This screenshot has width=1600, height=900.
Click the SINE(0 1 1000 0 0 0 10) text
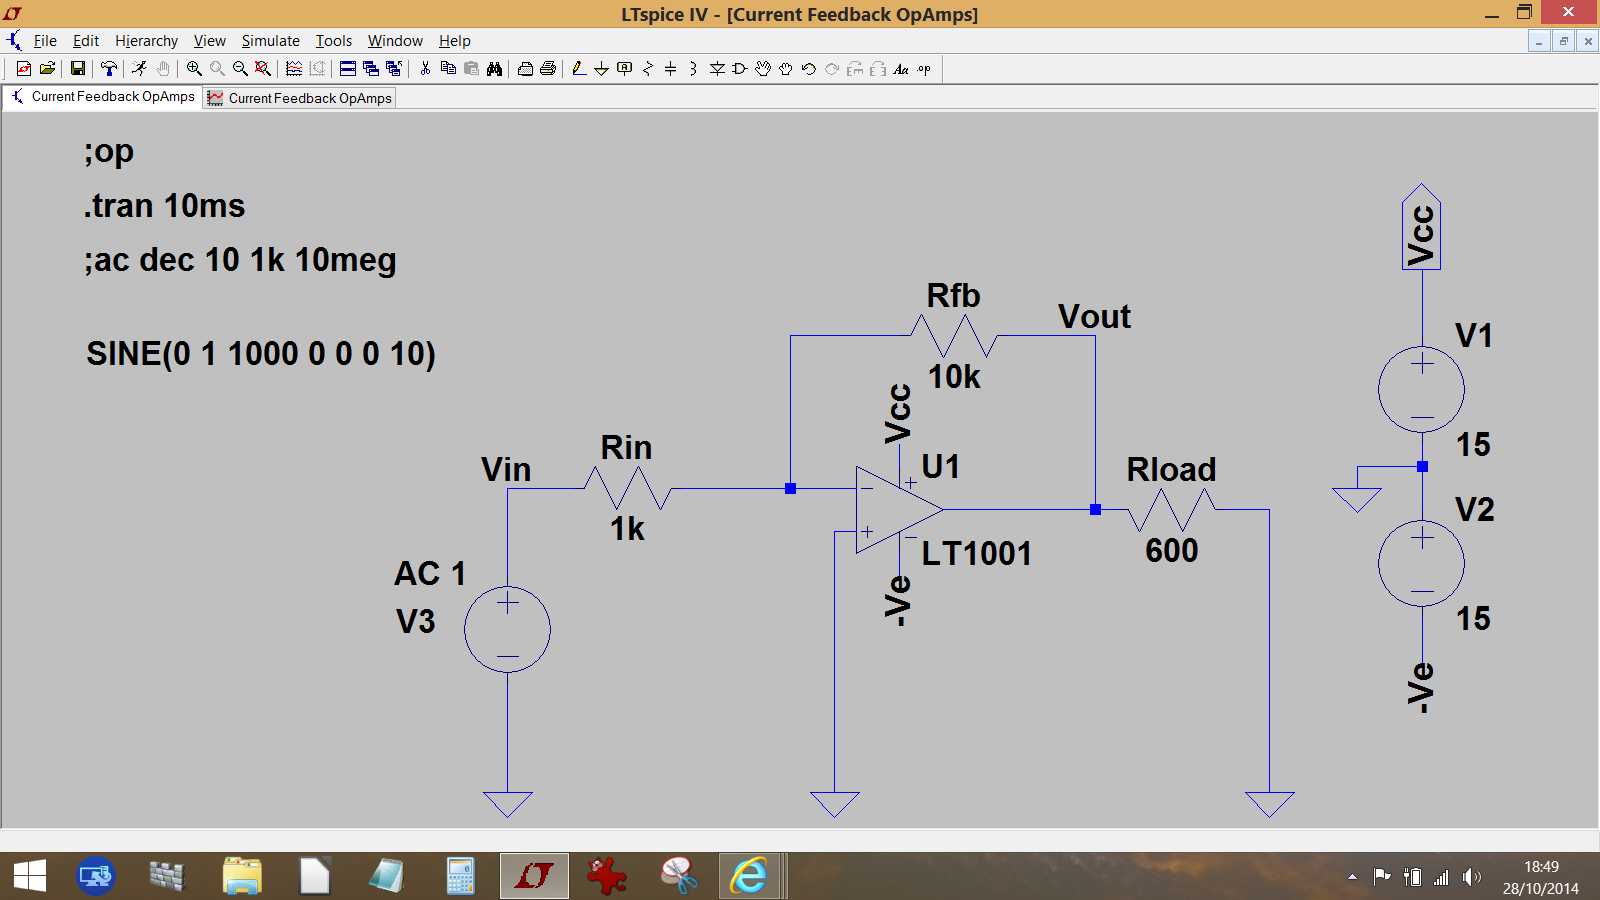pos(261,354)
